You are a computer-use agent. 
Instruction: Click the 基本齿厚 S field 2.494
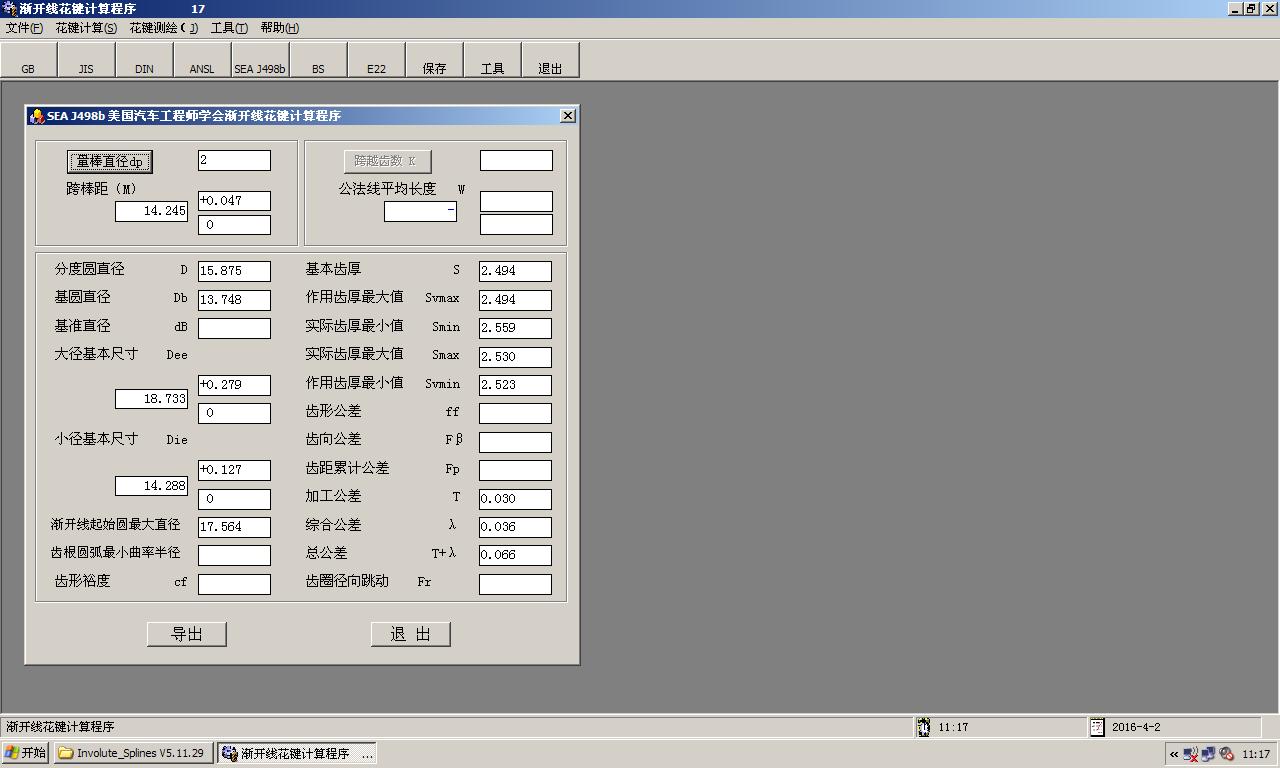tap(515, 271)
